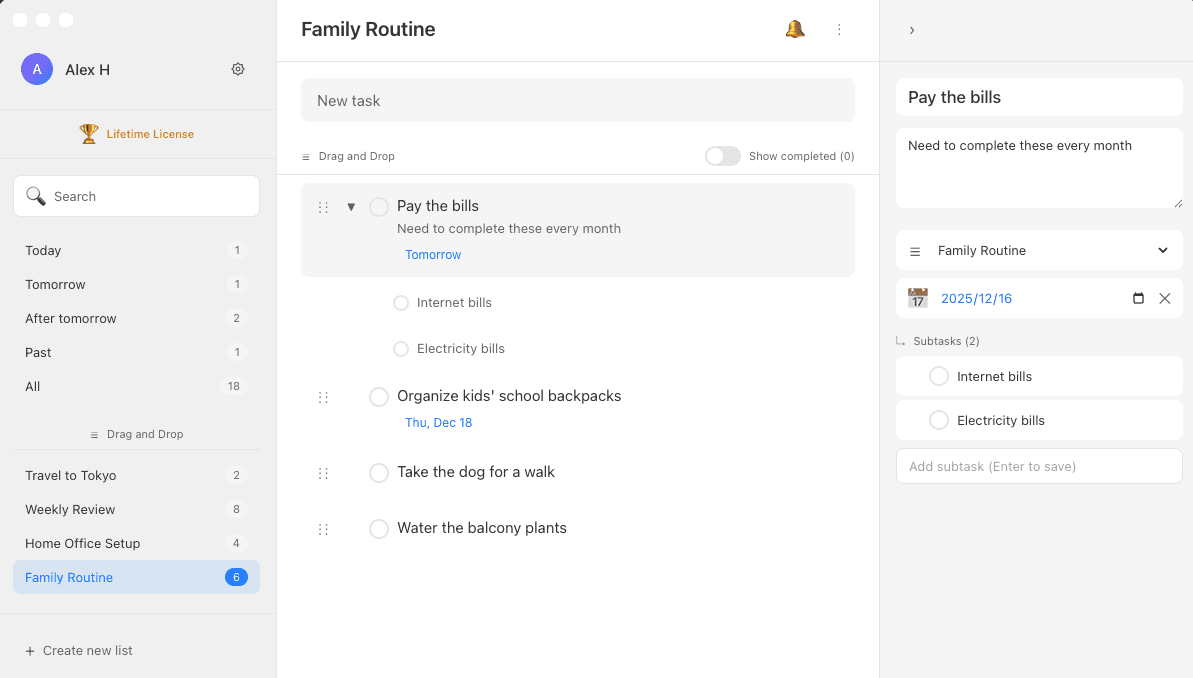Enable the Show completed toggle
1193x678 pixels.
click(x=722, y=156)
